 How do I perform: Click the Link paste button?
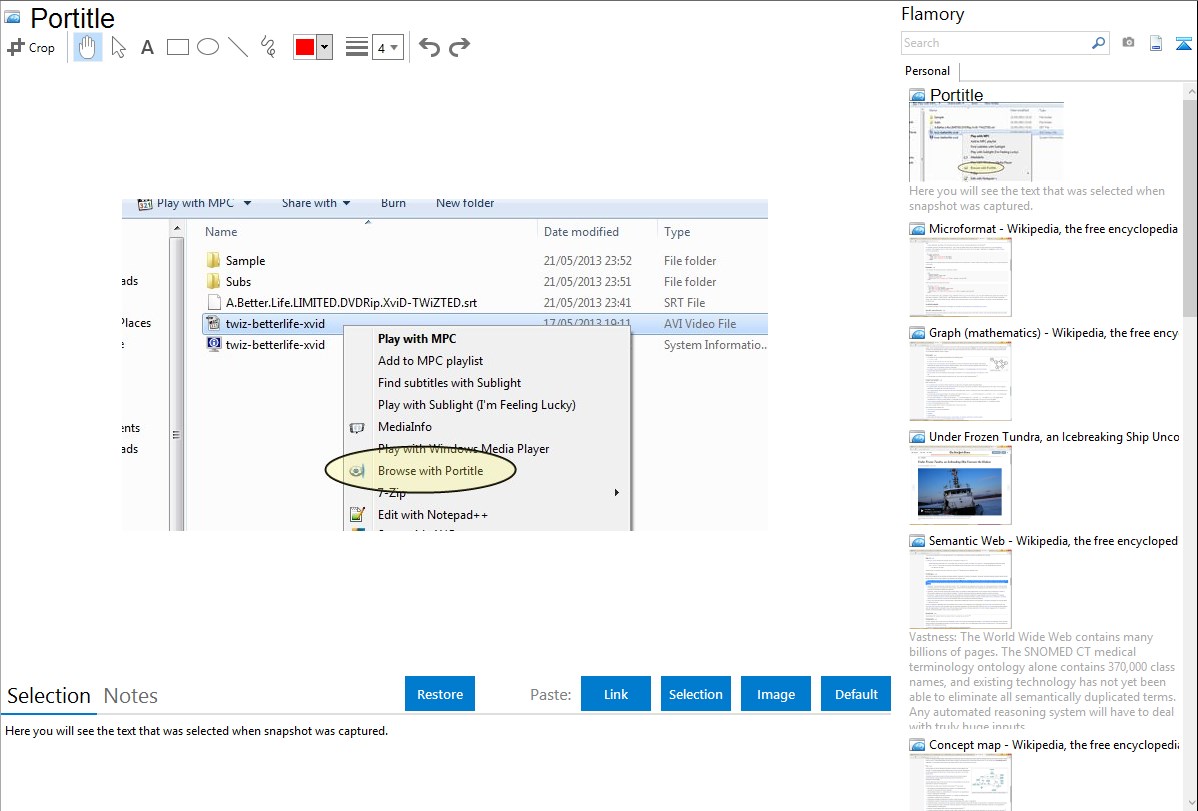pos(616,694)
